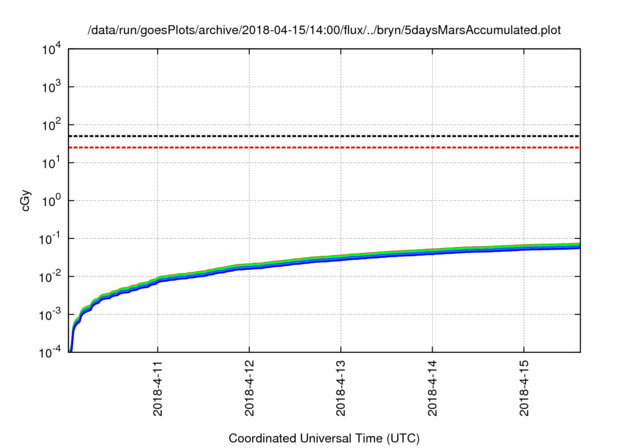
Task: Click the 10^0 y-axis tick label
Action: click(x=51, y=201)
